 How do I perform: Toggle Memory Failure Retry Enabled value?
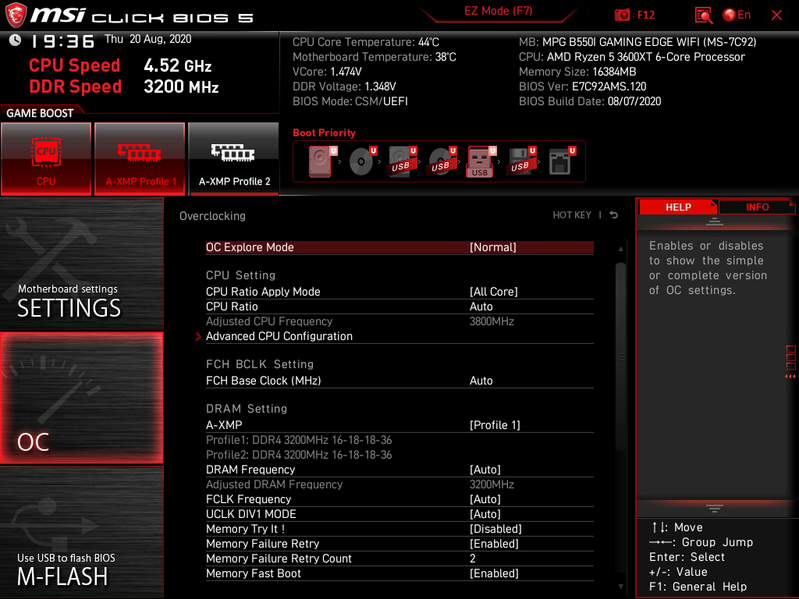tap(494, 543)
